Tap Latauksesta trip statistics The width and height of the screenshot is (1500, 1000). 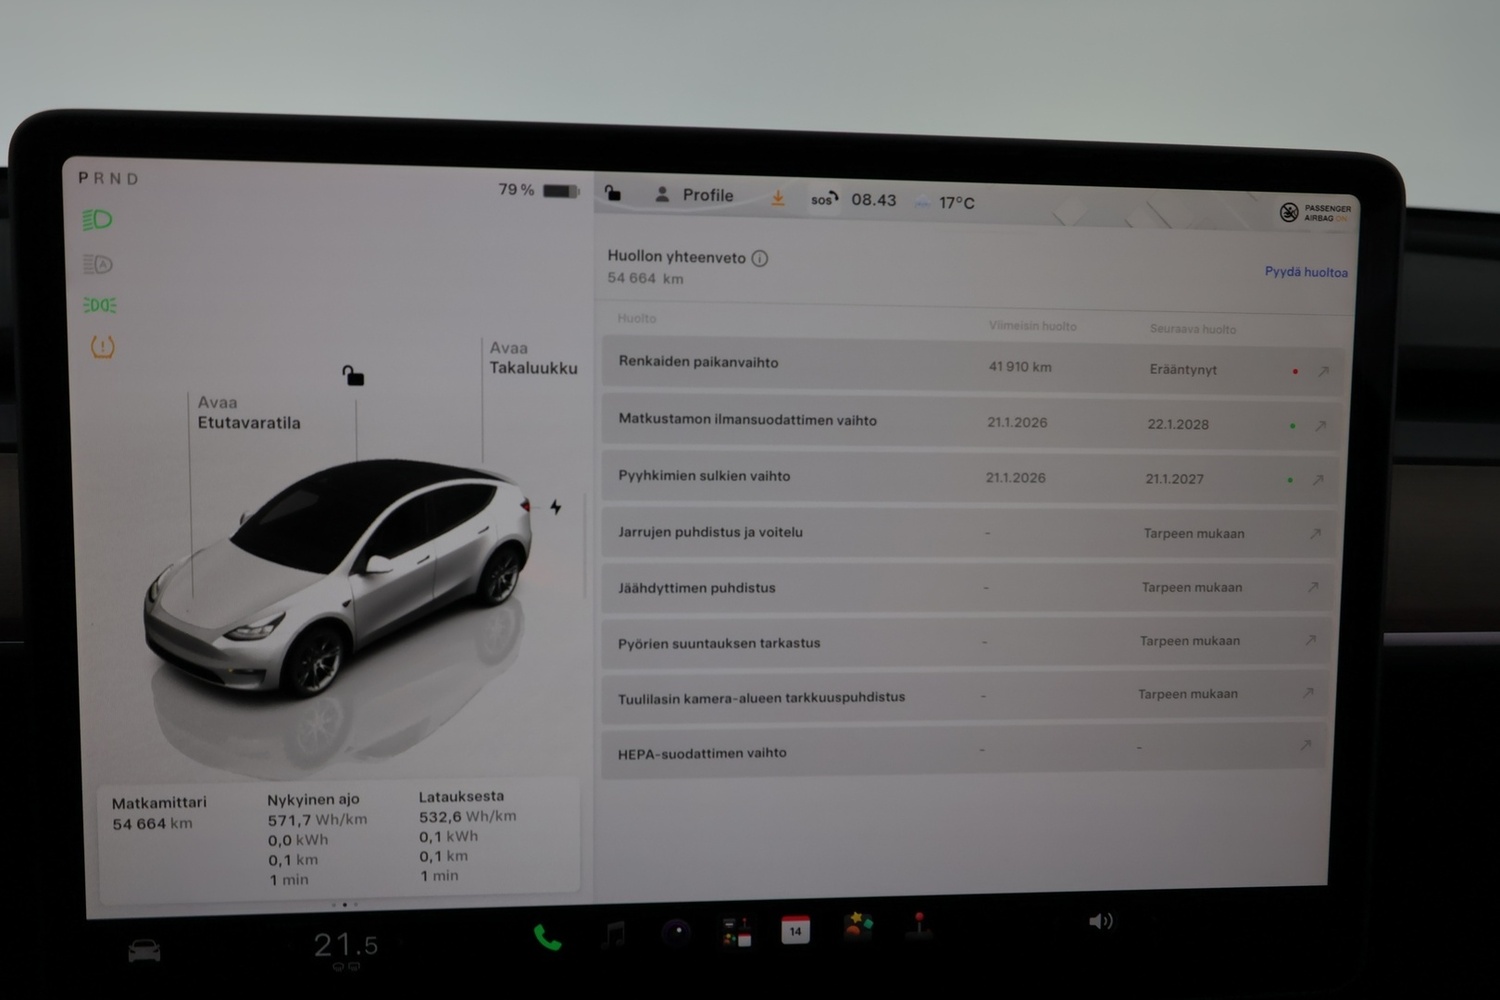coord(467,836)
